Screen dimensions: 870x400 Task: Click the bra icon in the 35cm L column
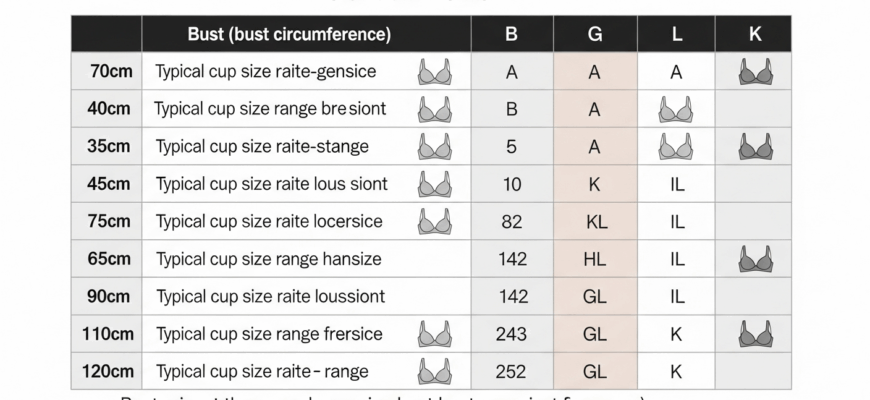pos(676,146)
